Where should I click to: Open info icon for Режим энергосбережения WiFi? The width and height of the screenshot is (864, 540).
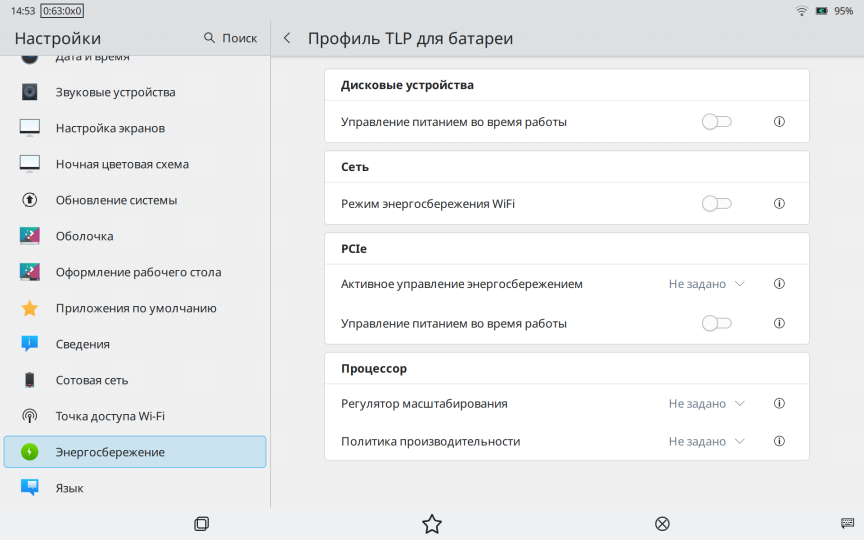779,203
